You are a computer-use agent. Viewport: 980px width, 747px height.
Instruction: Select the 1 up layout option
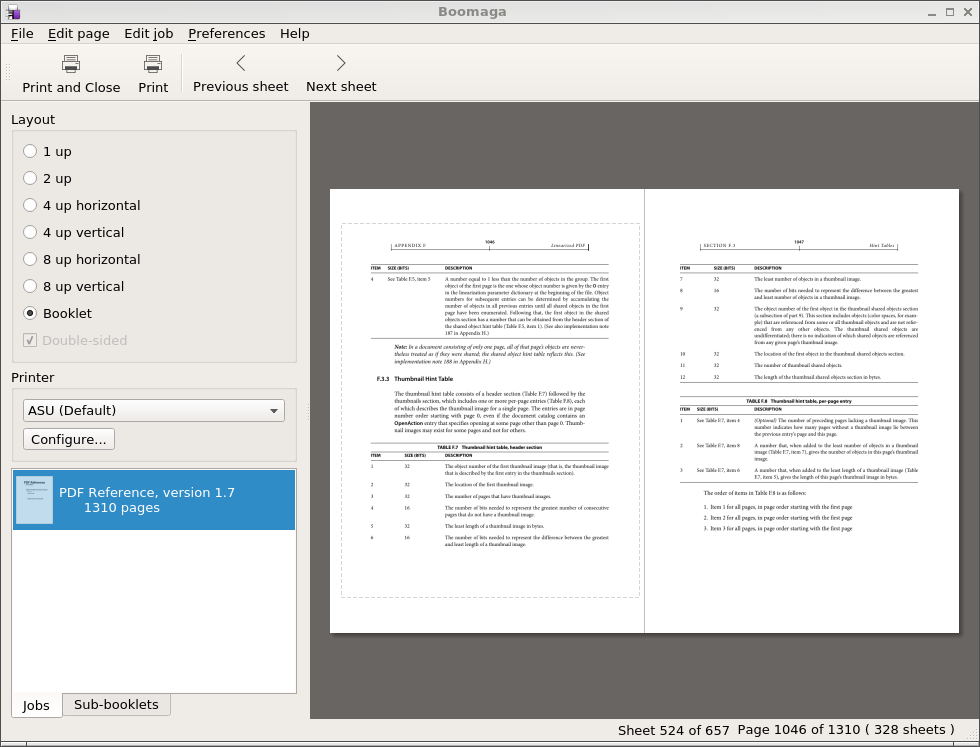[30, 151]
